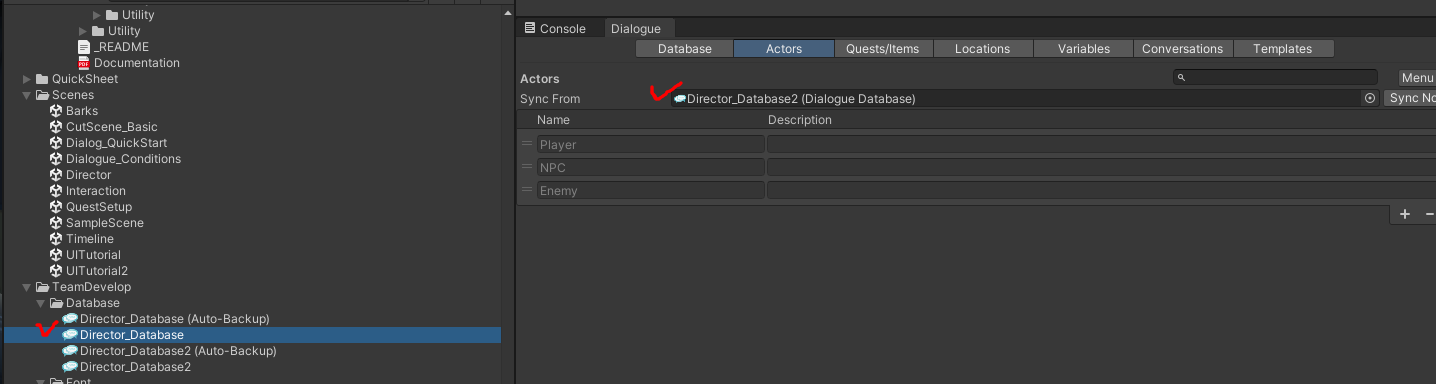Click the Name column header

coord(553,120)
